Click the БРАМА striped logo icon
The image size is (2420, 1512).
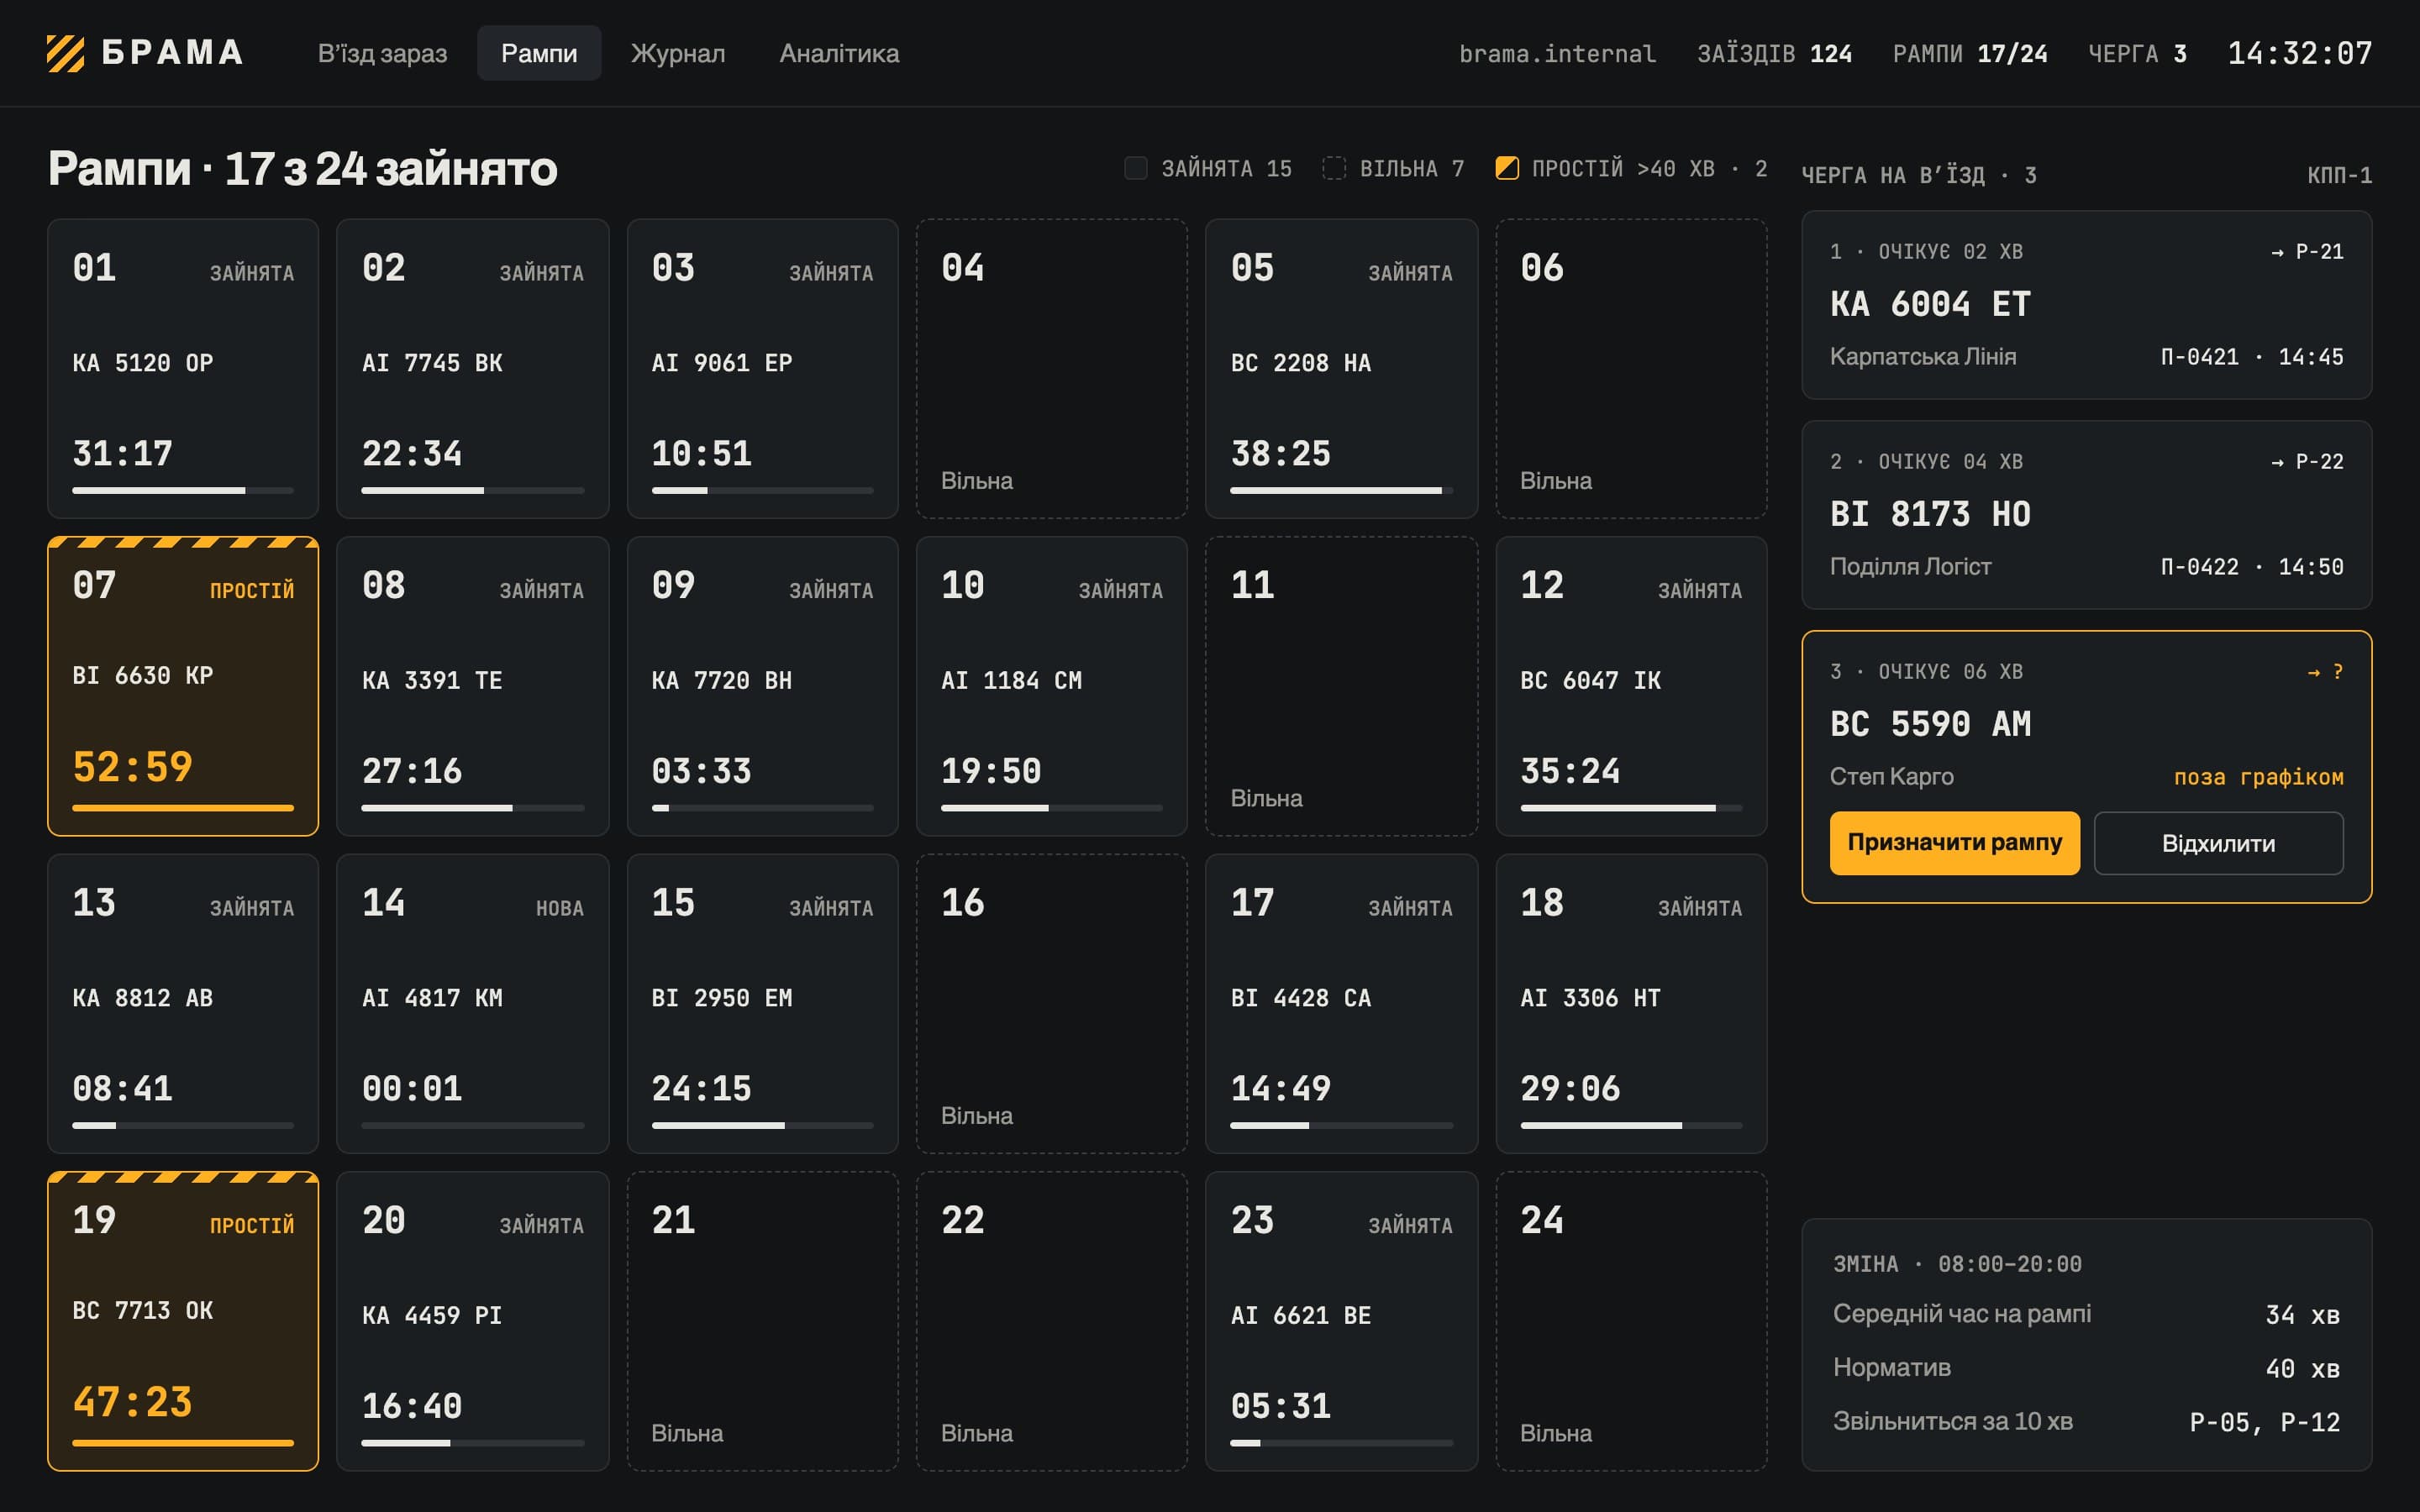click(66, 53)
